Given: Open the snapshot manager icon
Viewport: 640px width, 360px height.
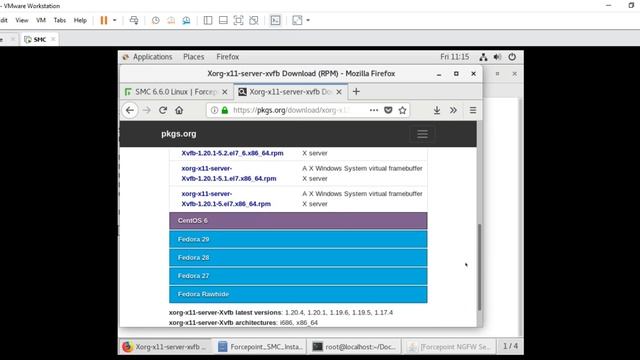Looking at the screenshot, I should pos(186,20).
